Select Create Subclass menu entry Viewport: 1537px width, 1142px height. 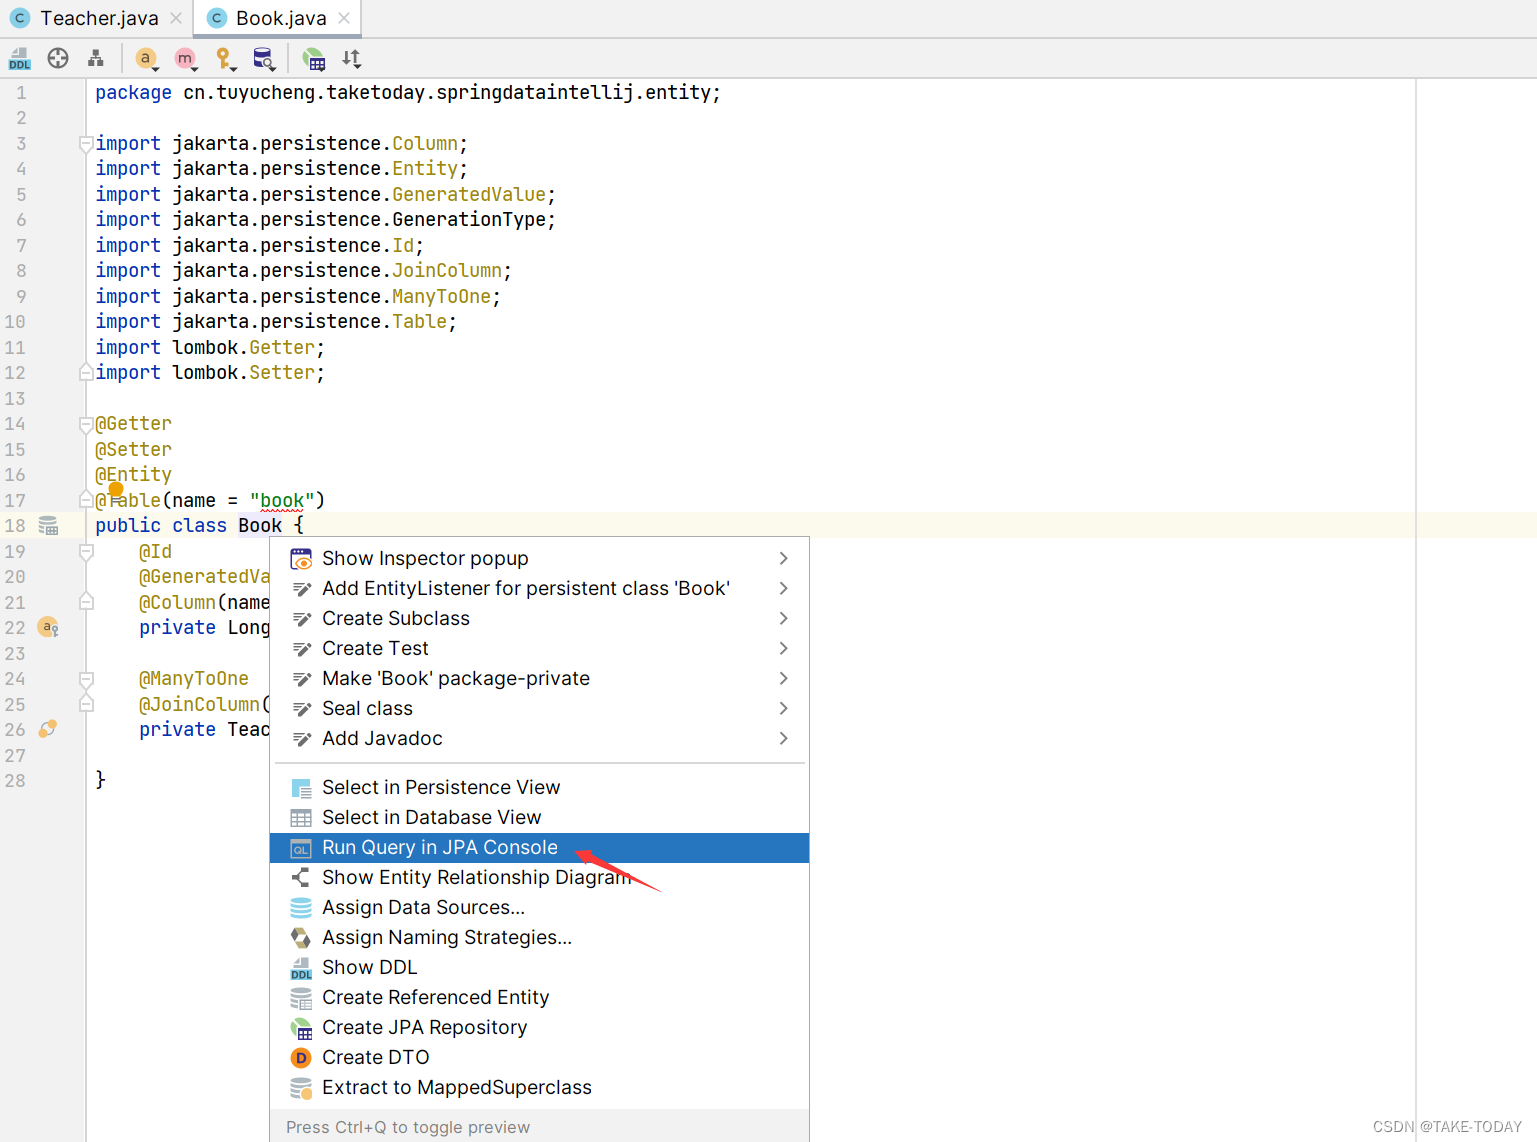tap(539, 618)
